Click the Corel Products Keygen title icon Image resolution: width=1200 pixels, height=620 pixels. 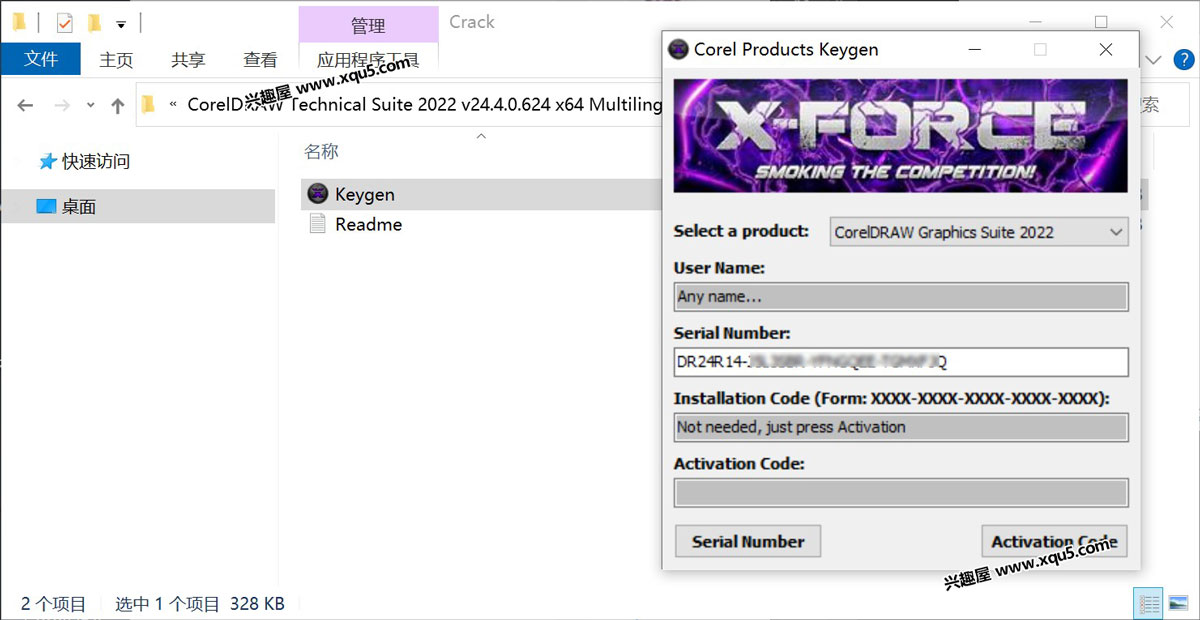click(x=678, y=49)
